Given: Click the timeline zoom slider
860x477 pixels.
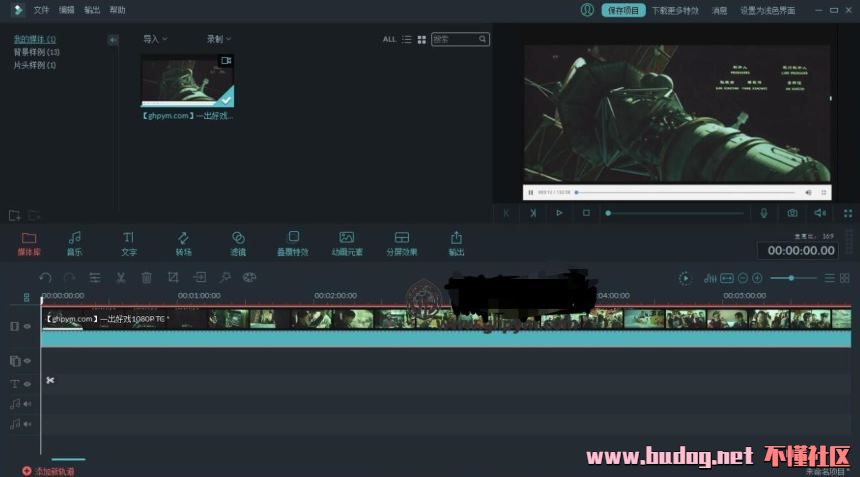Looking at the screenshot, I should [793, 279].
